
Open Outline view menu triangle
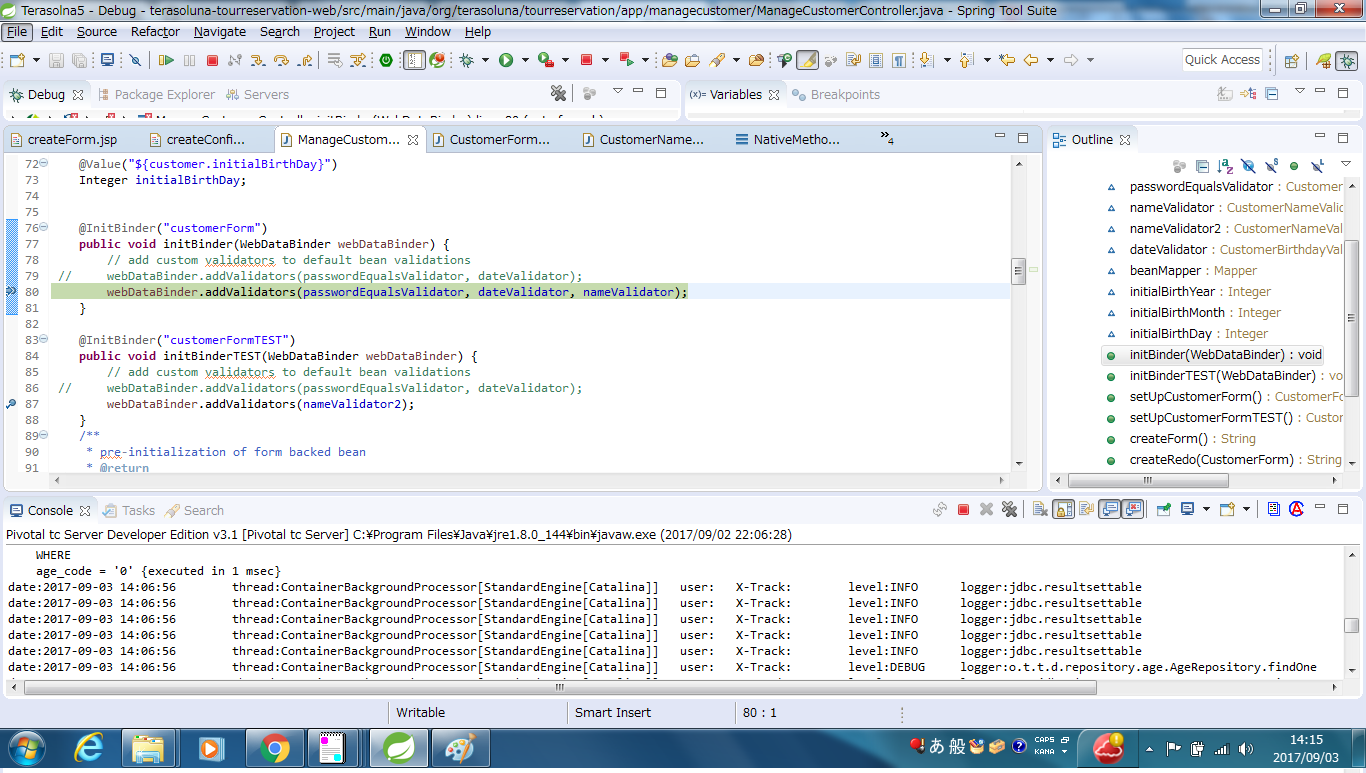[x=1346, y=163]
